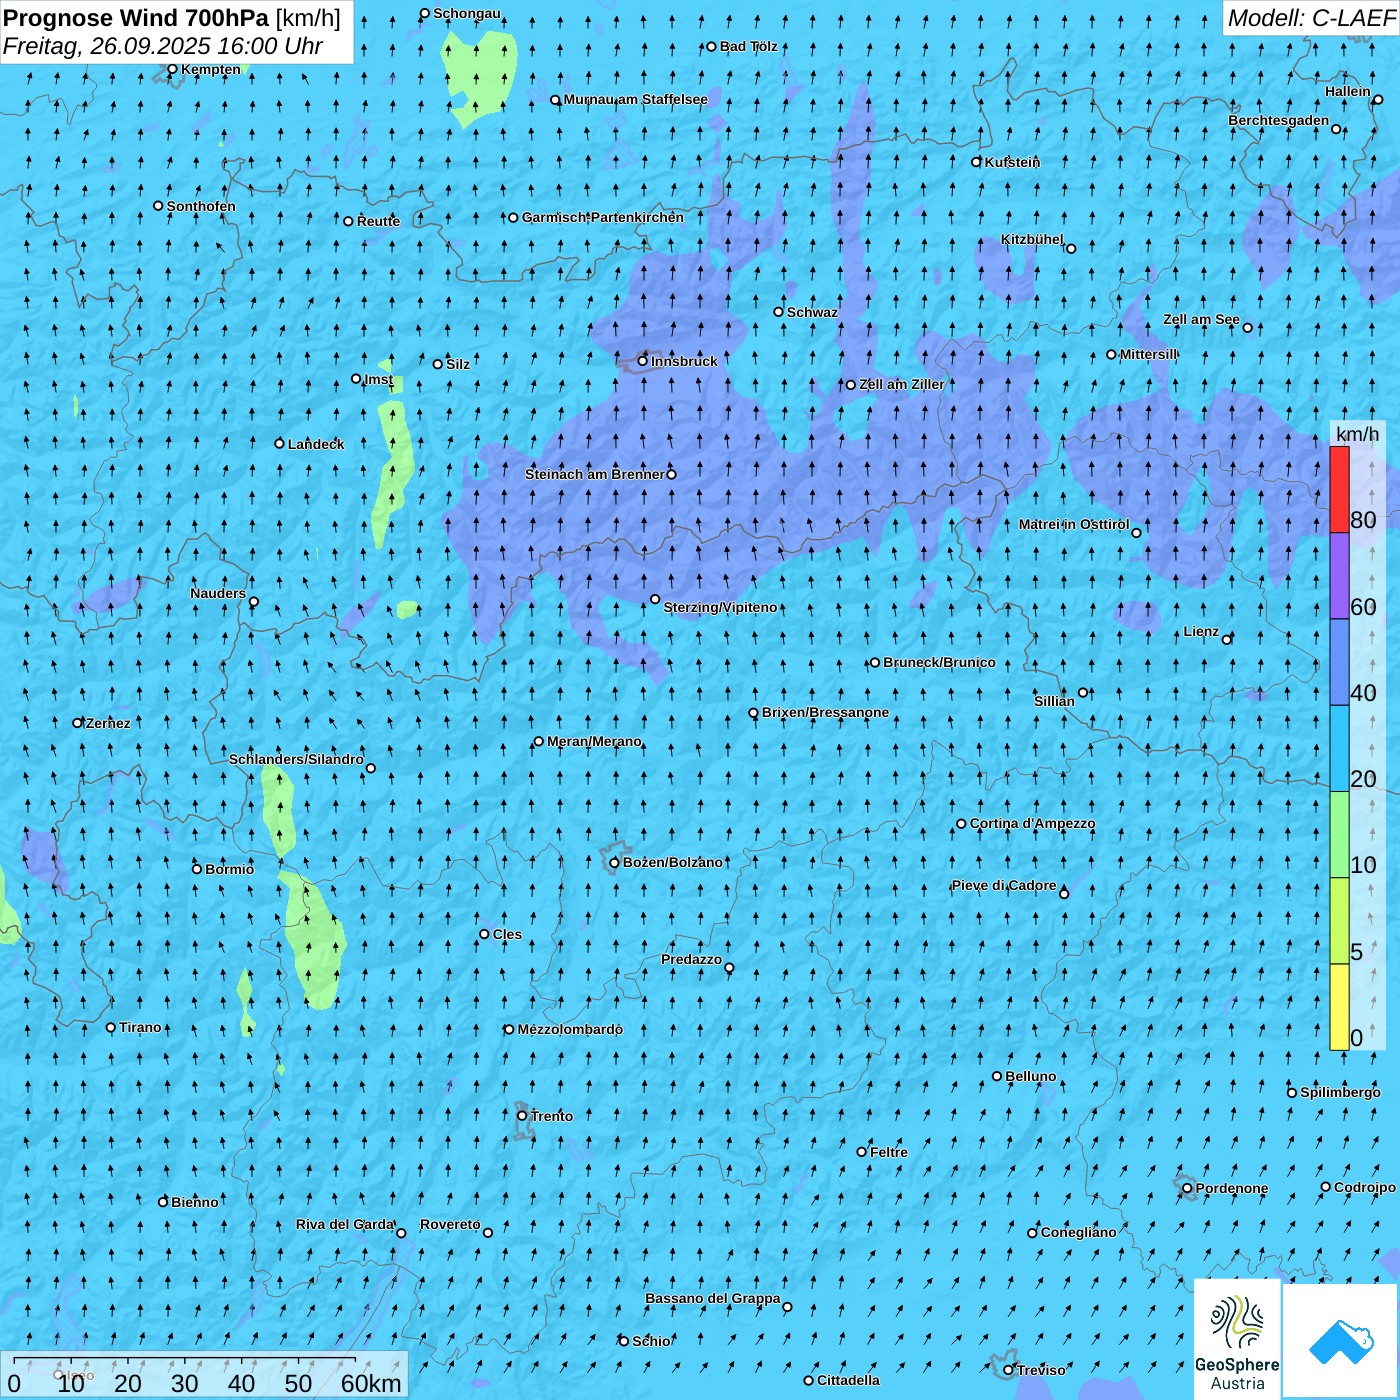Screen dimensions: 1400x1400
Task: Click the Landeck city marker
Action: coord(279,443)
